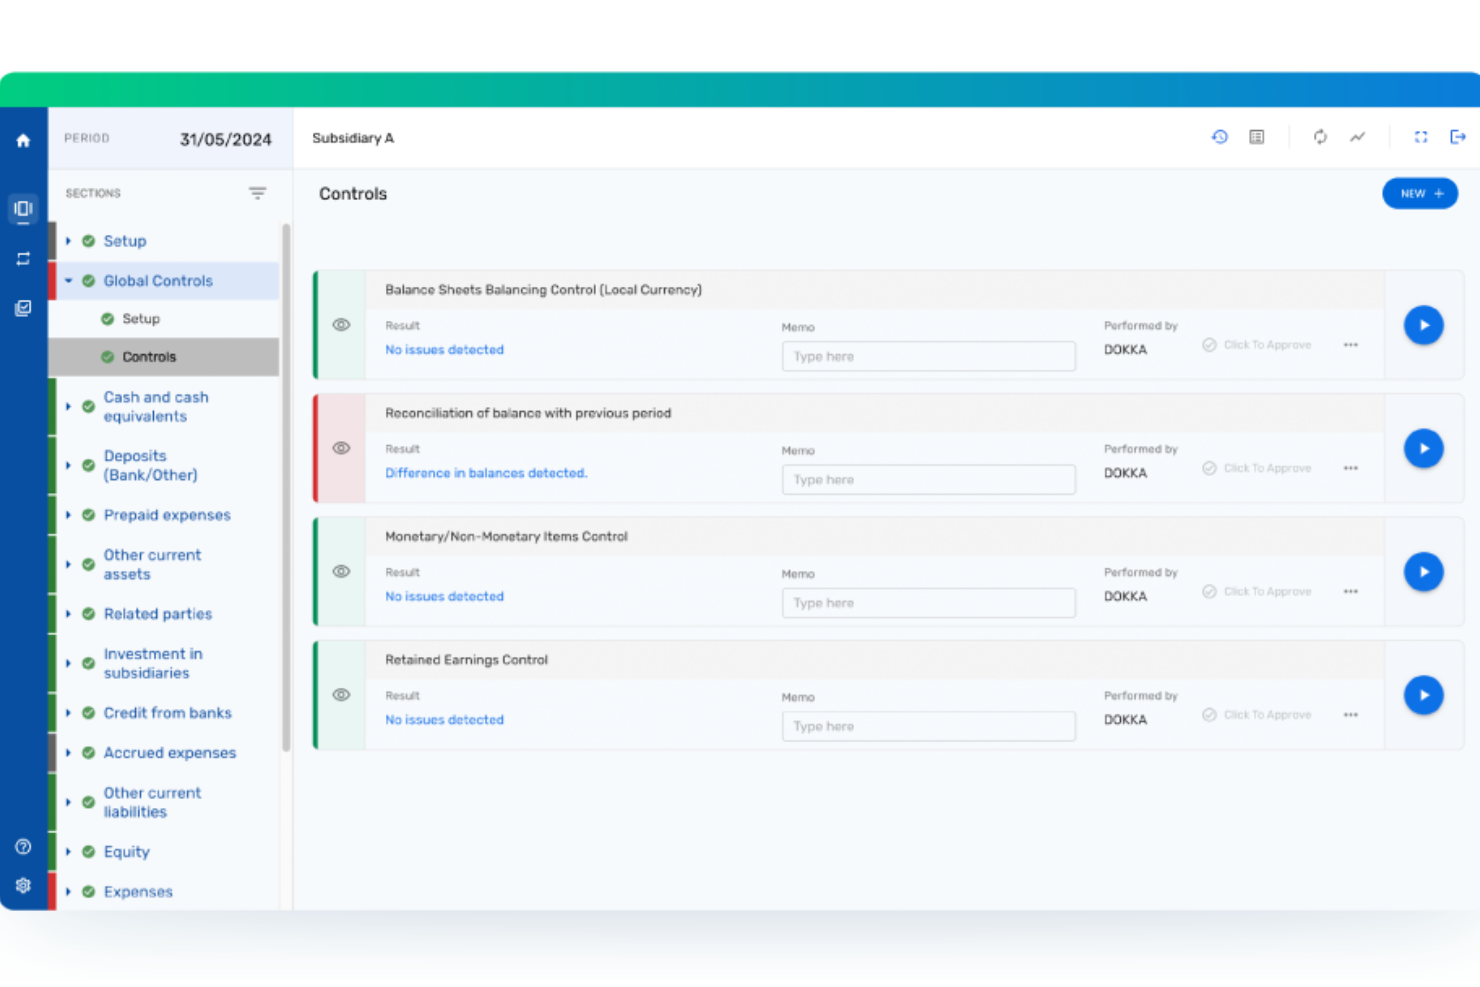Image resolution: width=1480 pixels, height=987 pixels.
Task: Collapse the Global Controls section
Action: [68, 281]
